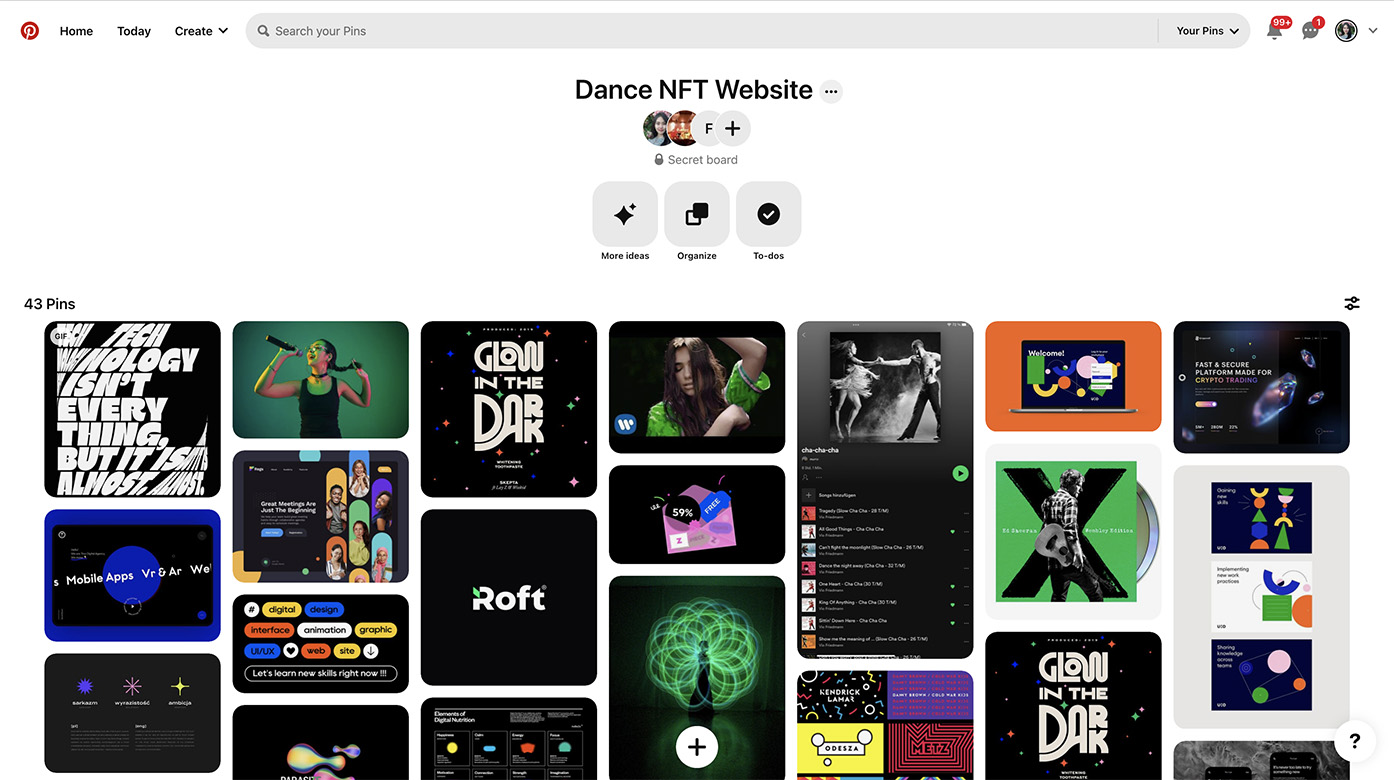Click the filter sliders icon

[x=1352, y=303]
